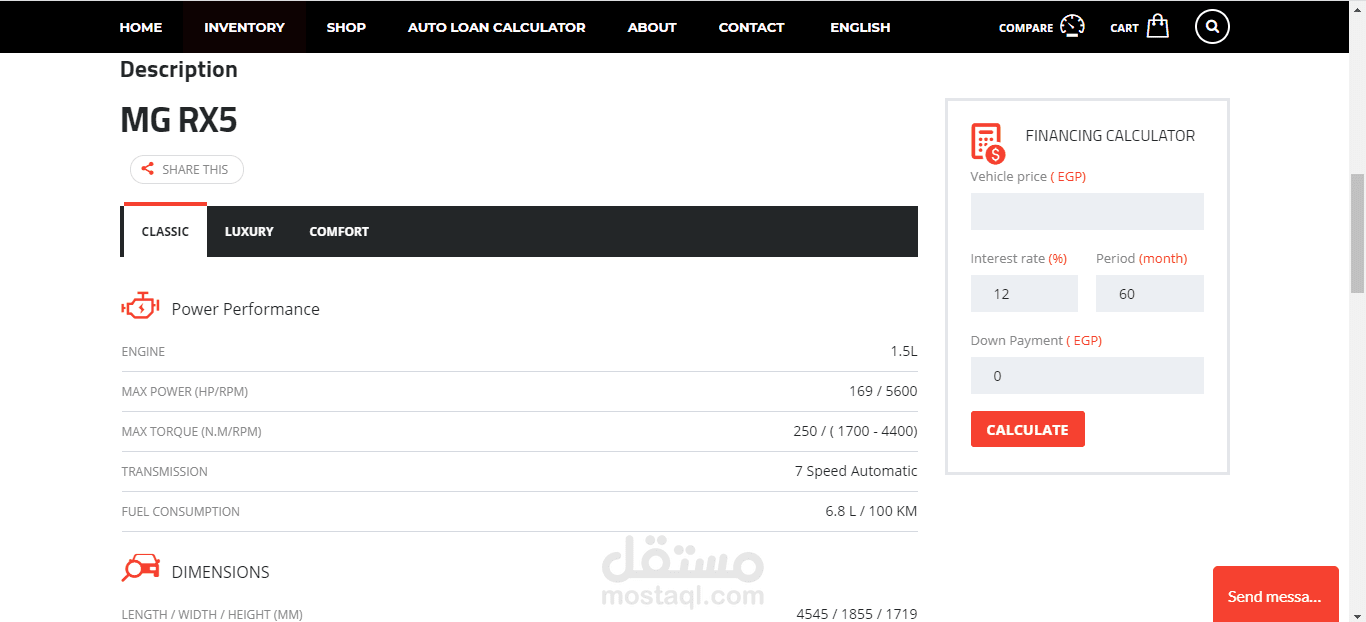Switch to the COMFORT trim tab

point(339,231)
